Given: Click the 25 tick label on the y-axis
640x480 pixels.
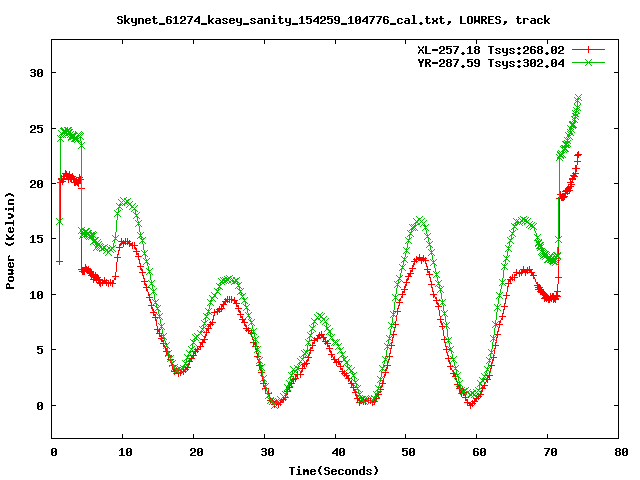Looking at the screenshot, I should [36, 129].
